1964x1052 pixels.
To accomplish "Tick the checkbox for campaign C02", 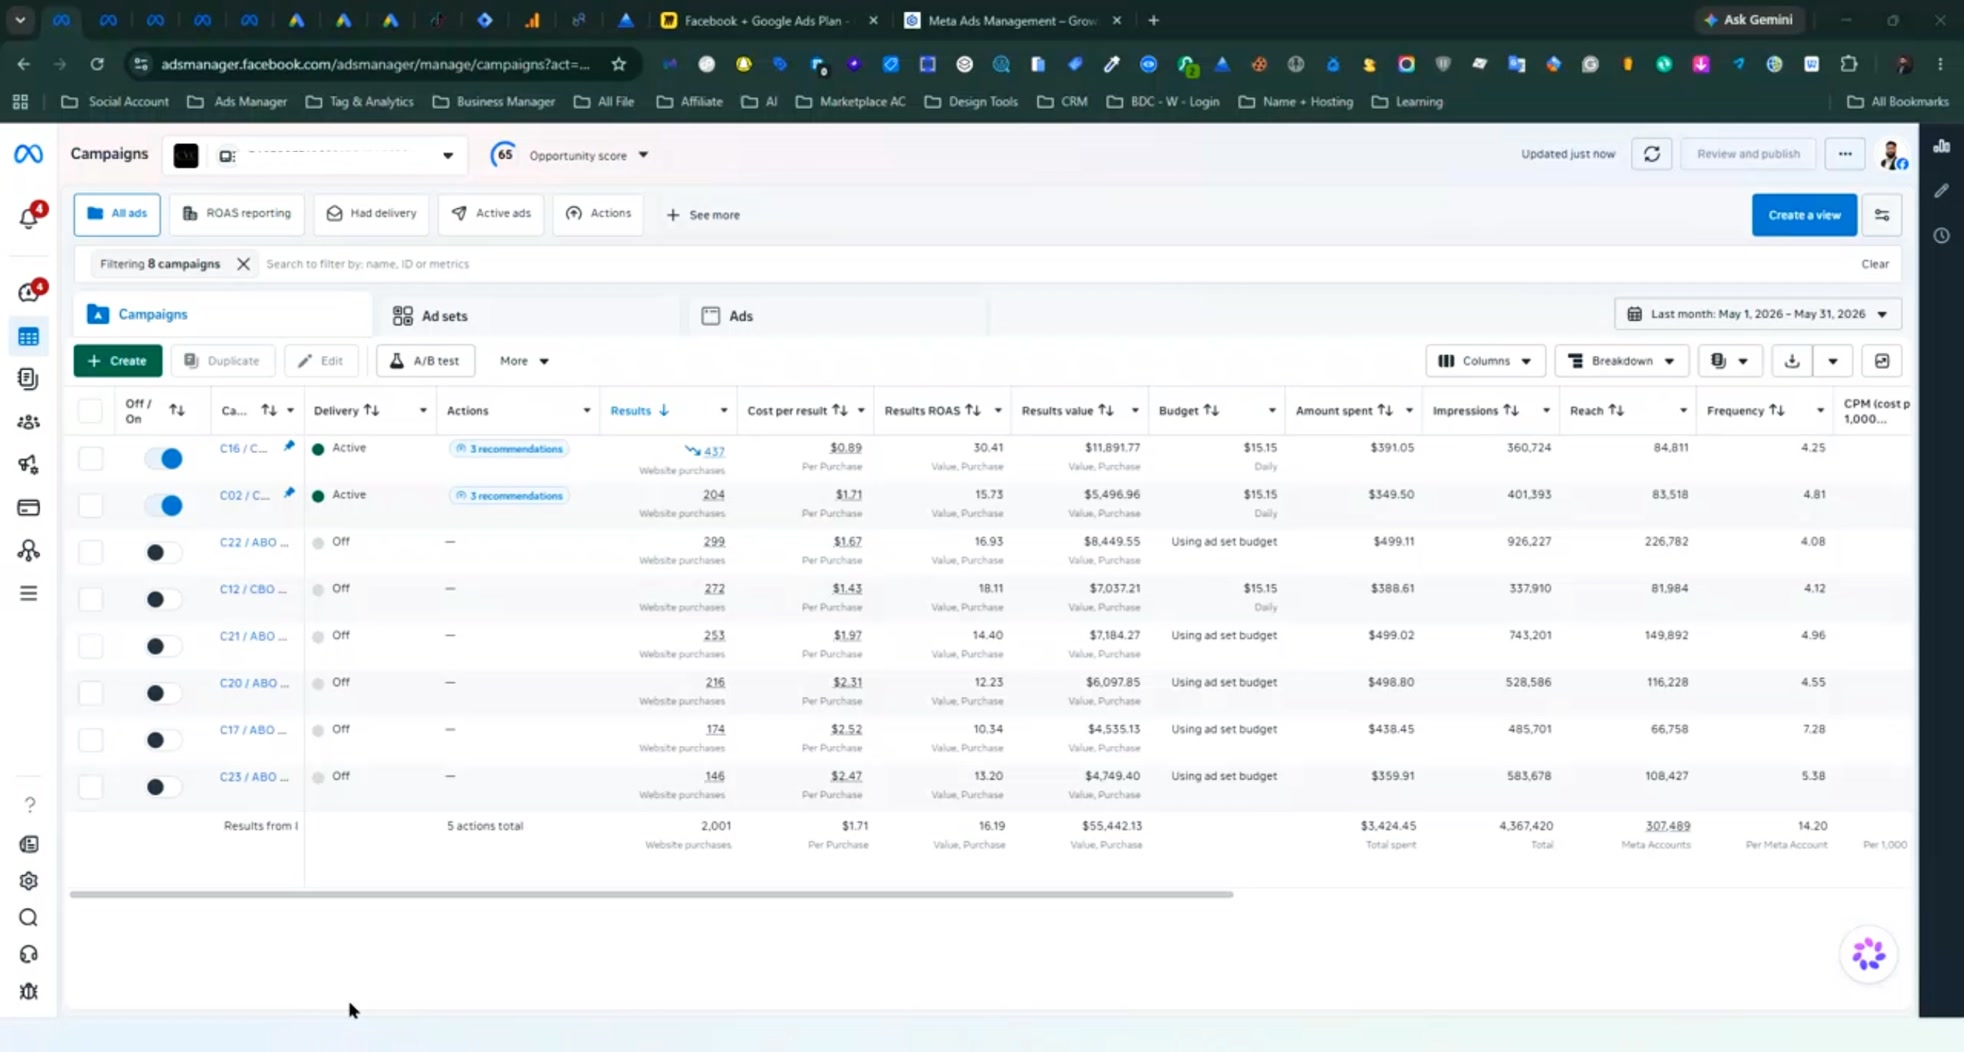I will tap(90, 505).
